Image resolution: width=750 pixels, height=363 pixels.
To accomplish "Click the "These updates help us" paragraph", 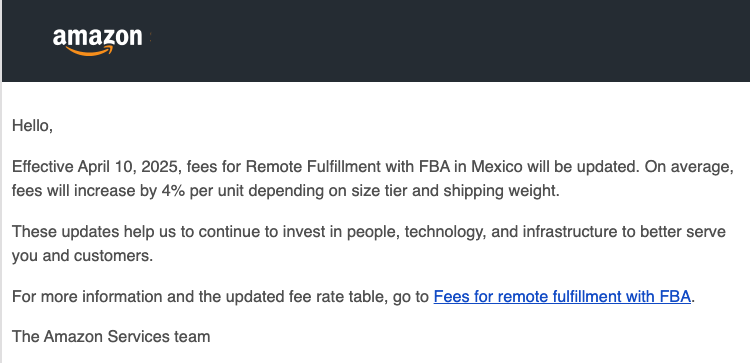I will 369,244.
